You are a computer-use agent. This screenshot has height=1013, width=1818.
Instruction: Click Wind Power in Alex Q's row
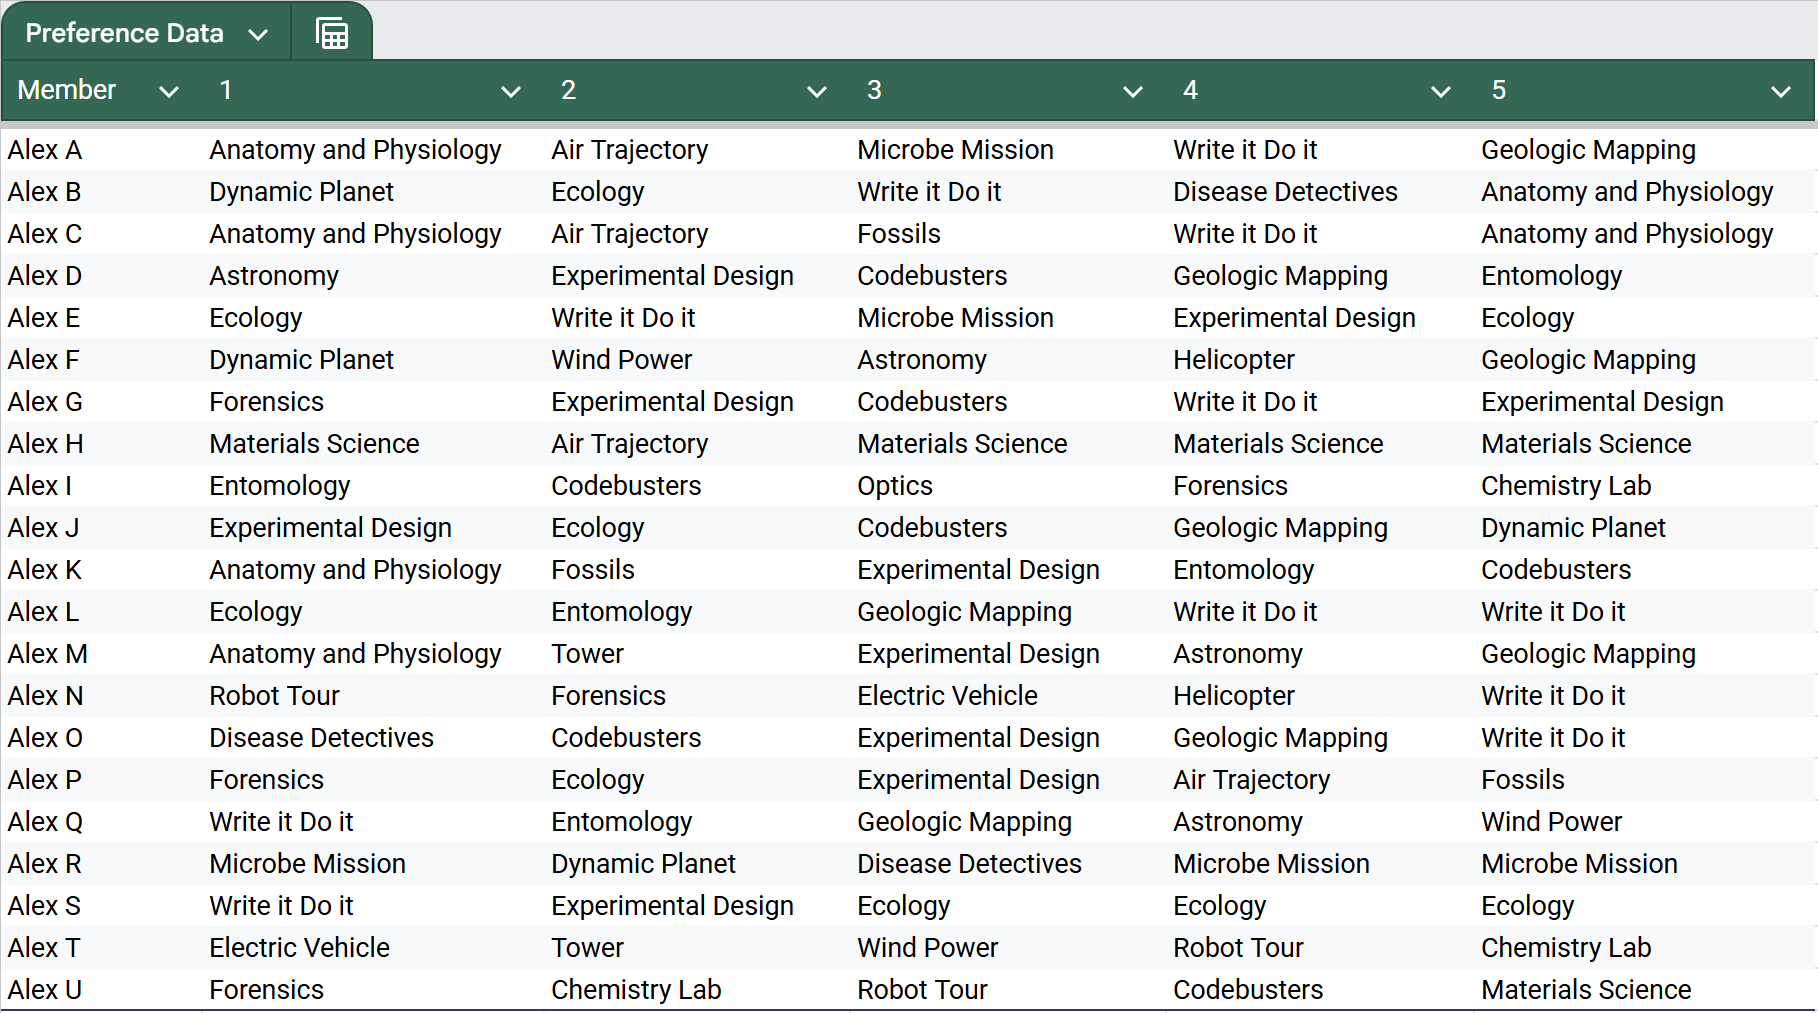click(x=1551, y=821)
